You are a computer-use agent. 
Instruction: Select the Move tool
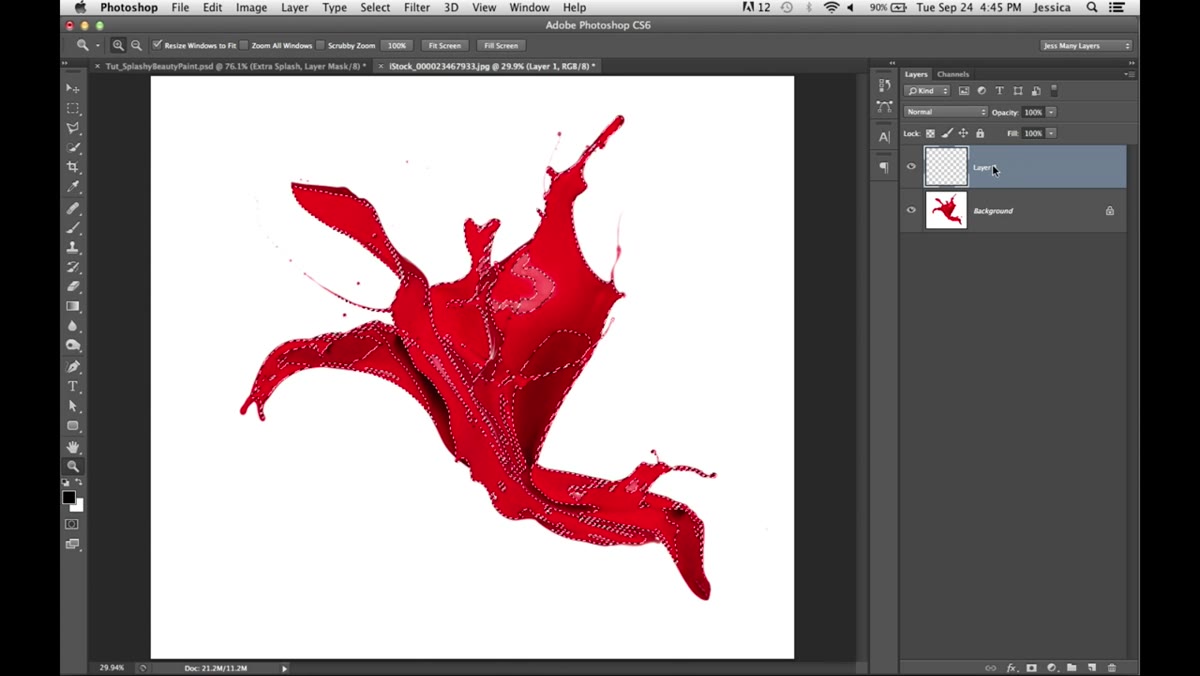point(73,88)
